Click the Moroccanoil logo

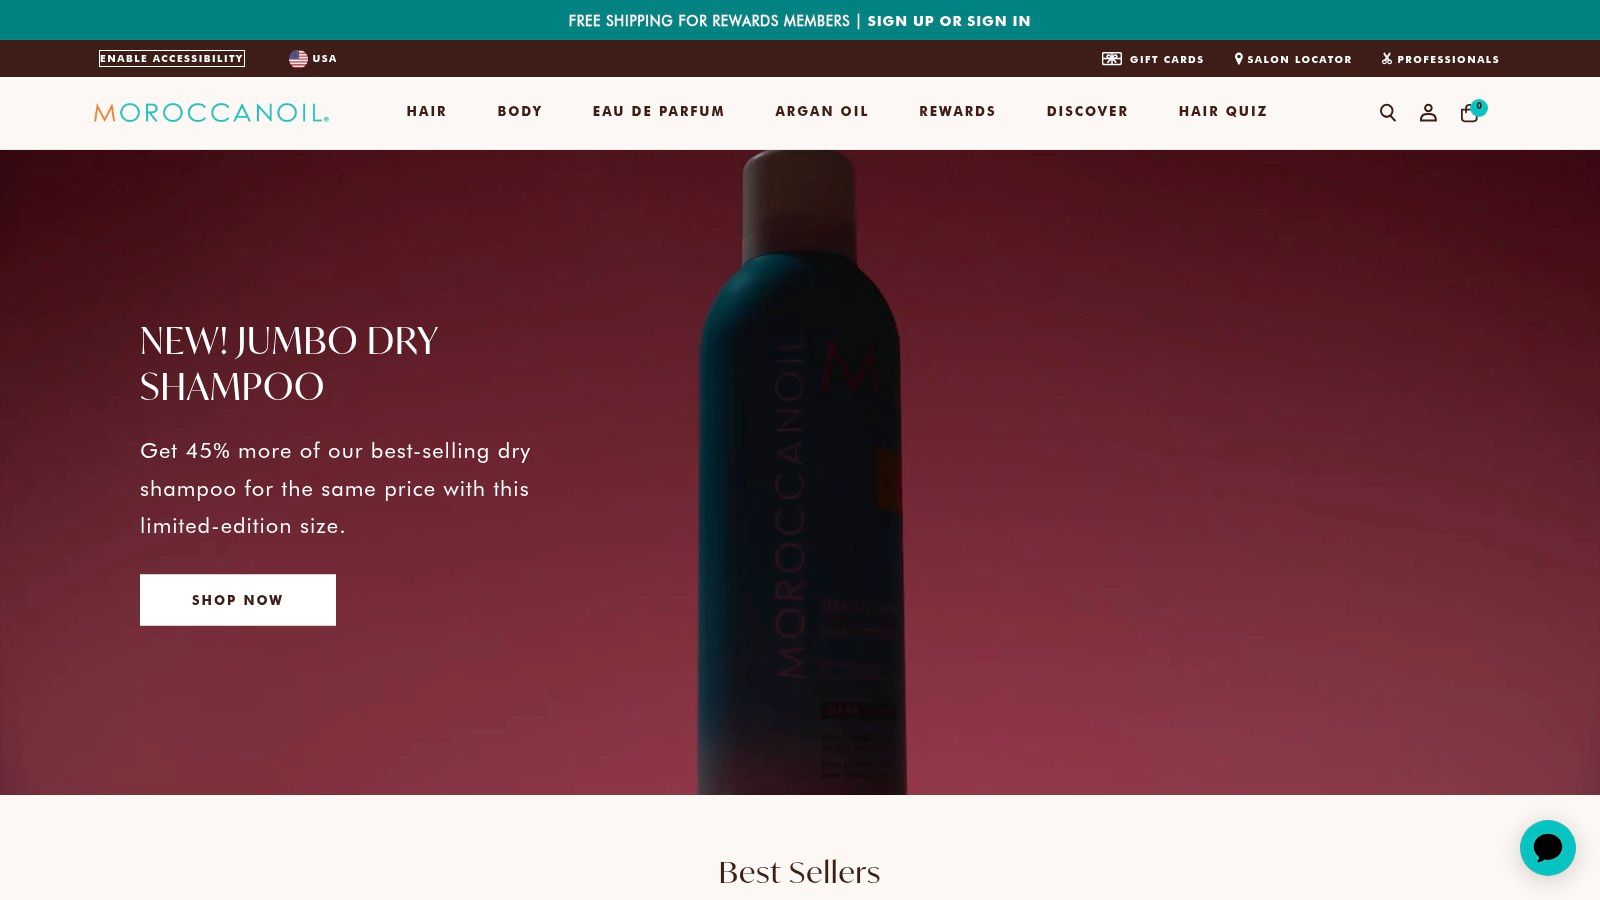pyautogui.click(x=211, y=113)
